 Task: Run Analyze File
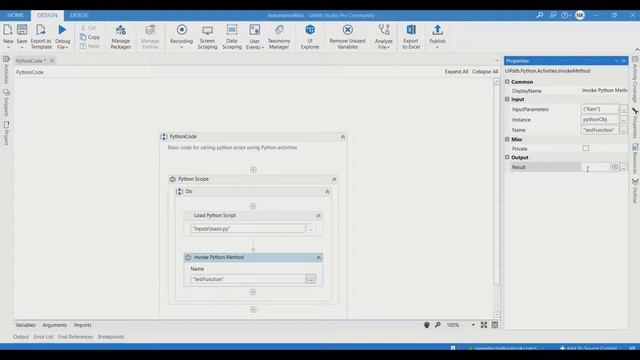(384, 37)
